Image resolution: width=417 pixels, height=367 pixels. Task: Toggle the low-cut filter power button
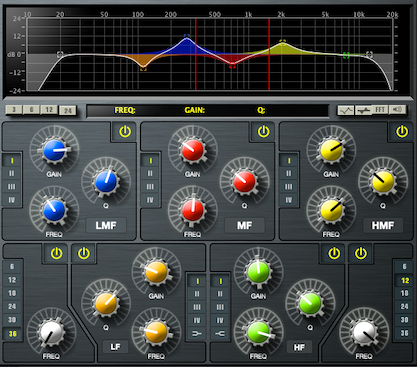(56, 254)
